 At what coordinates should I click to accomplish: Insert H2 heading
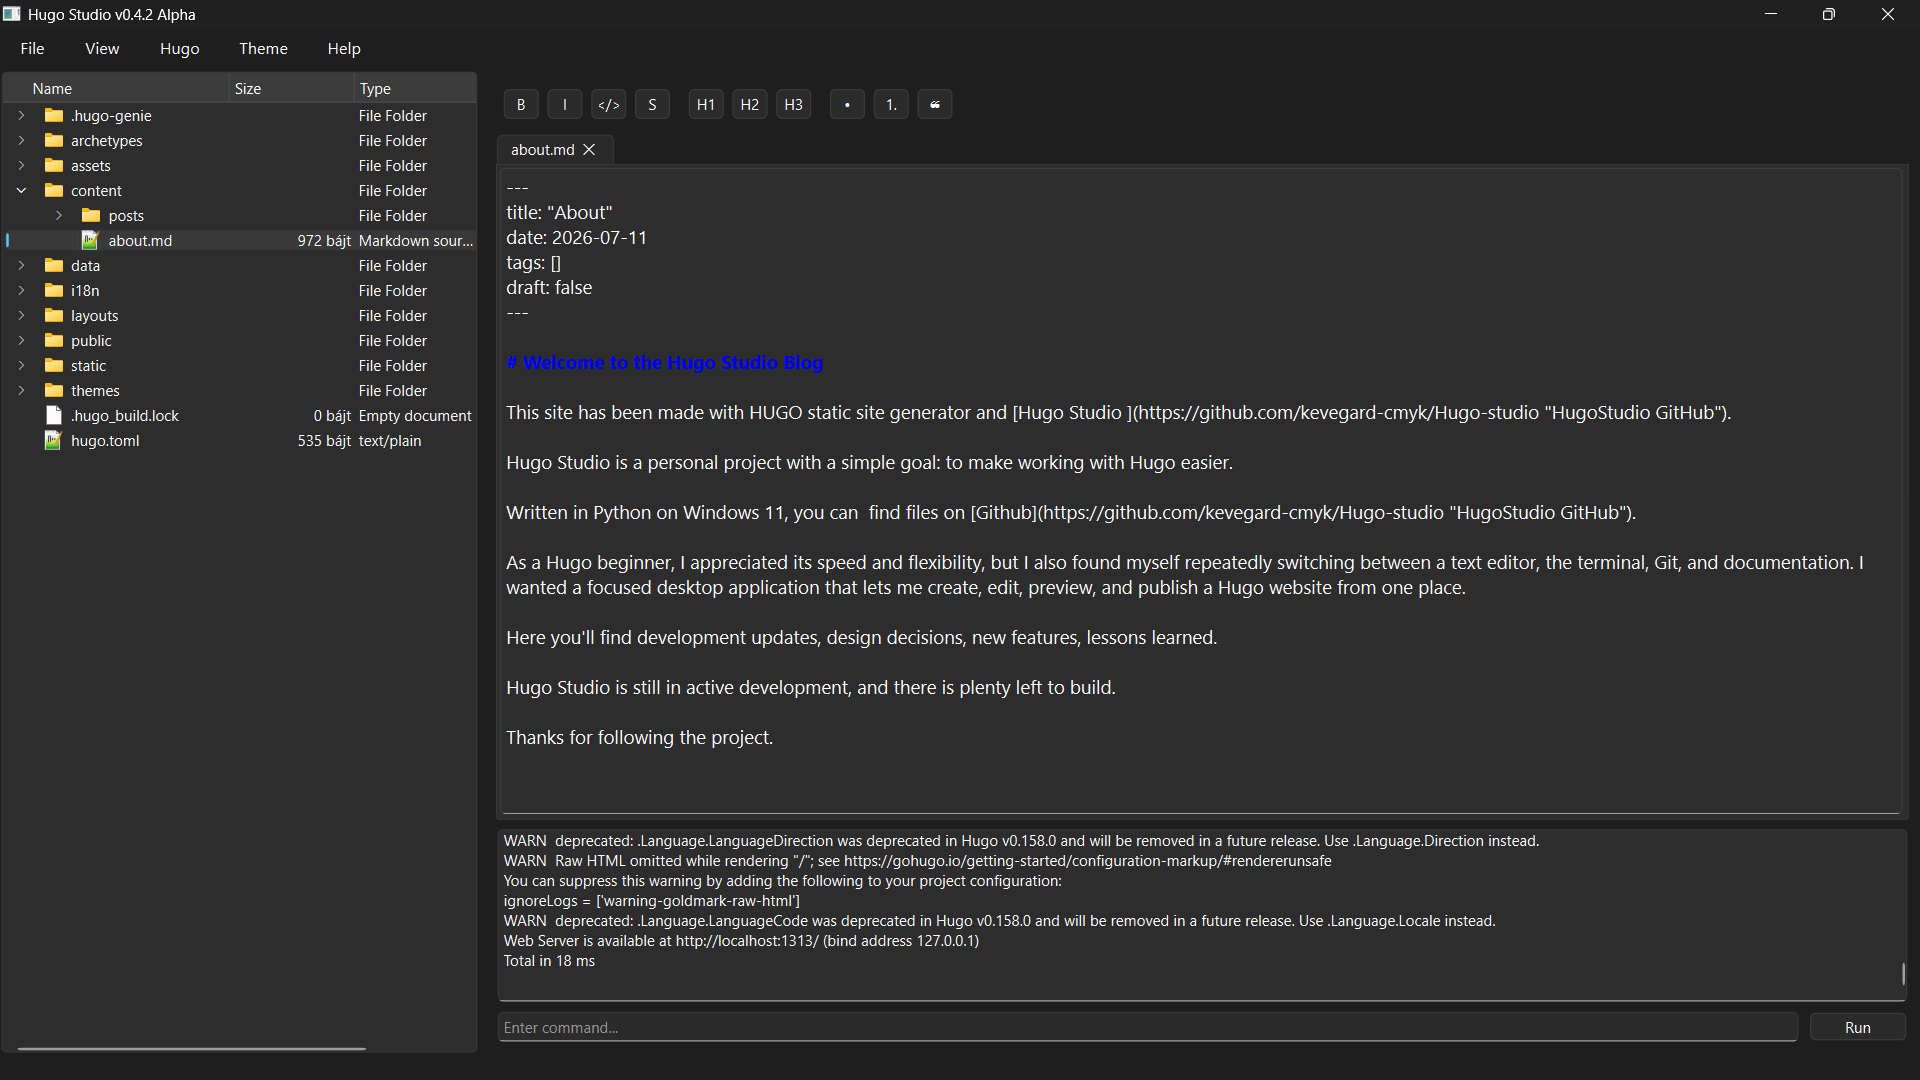click(750, 104)
